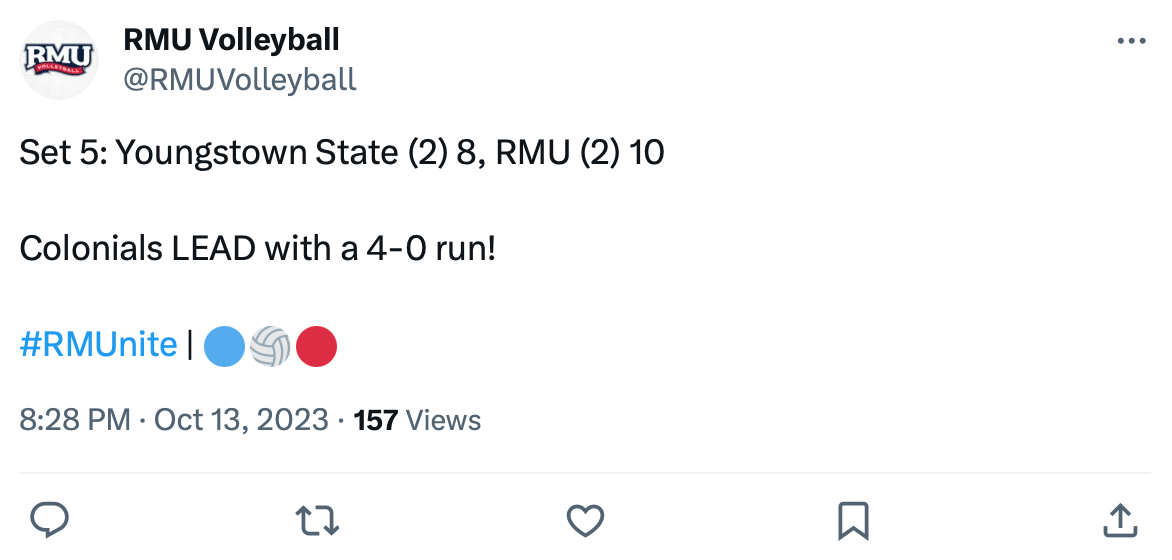The width and height of the screenshot is (1172, 560).
Task: Click the volleyball emoji
Action: click(270, 345)
